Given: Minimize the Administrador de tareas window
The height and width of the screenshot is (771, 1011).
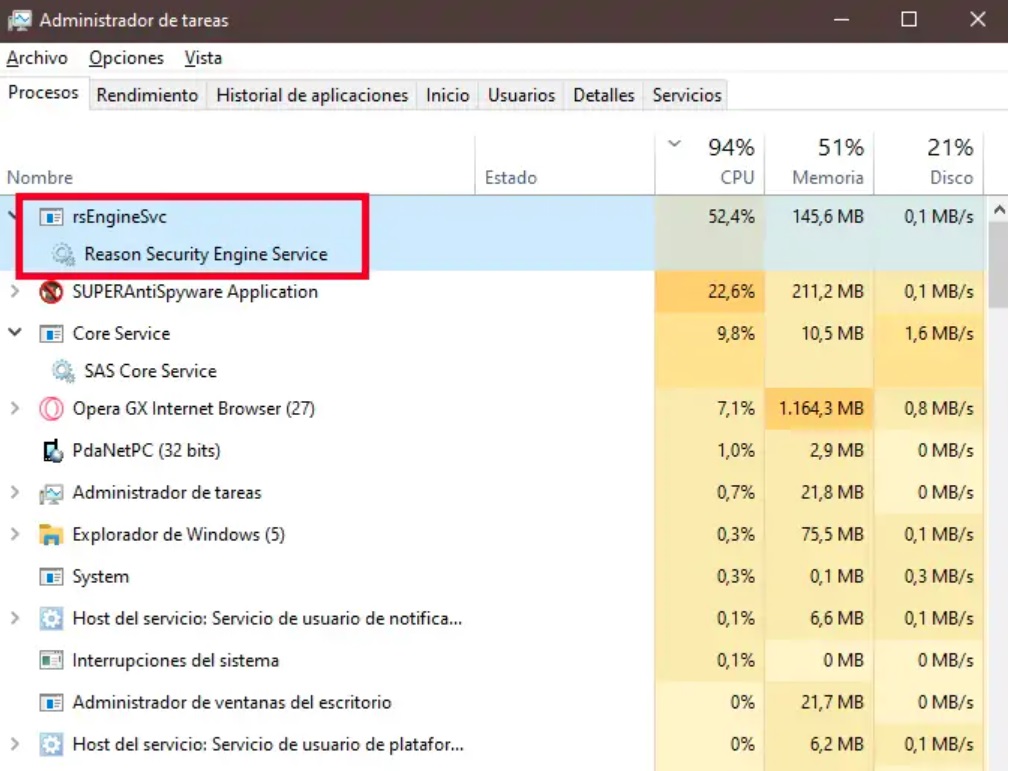Looking at the screenshot, I should 841,20.
